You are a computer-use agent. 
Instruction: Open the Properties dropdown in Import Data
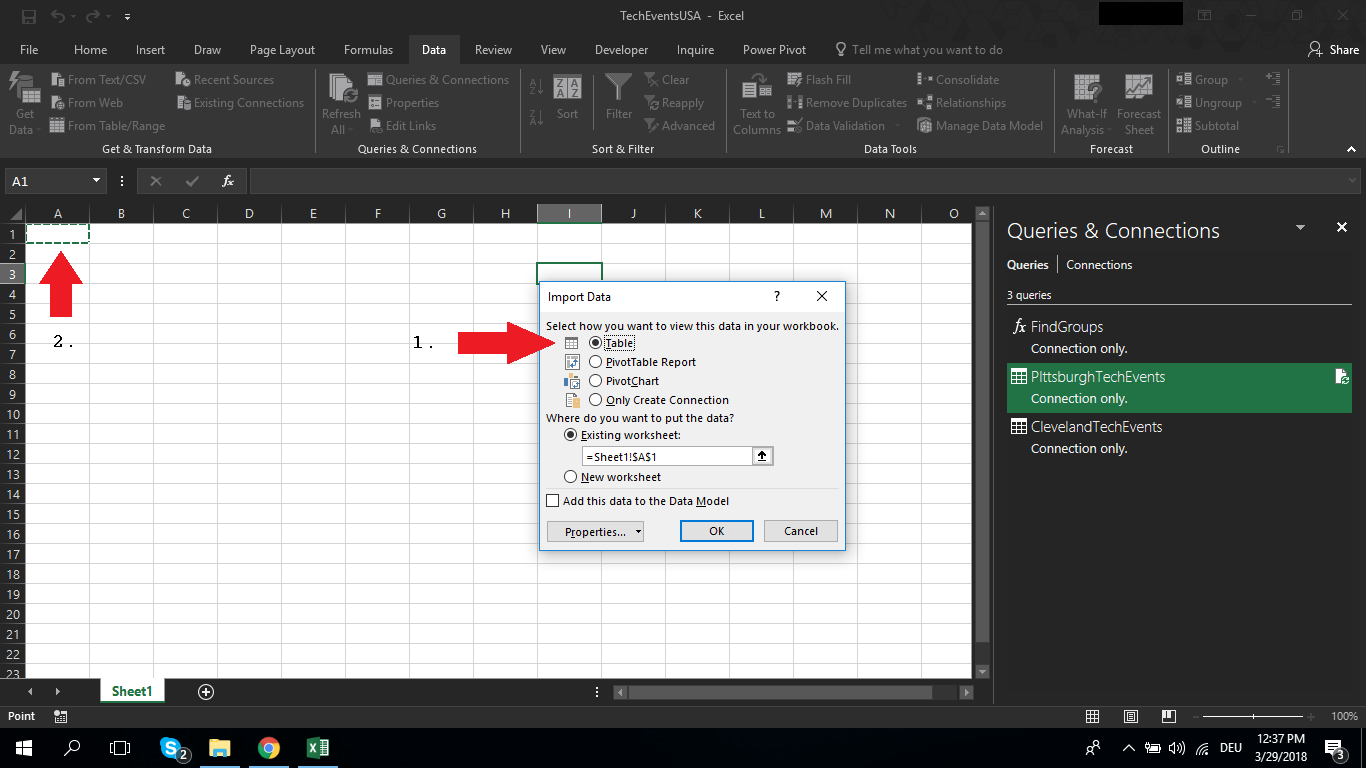[x=595, y=532]
